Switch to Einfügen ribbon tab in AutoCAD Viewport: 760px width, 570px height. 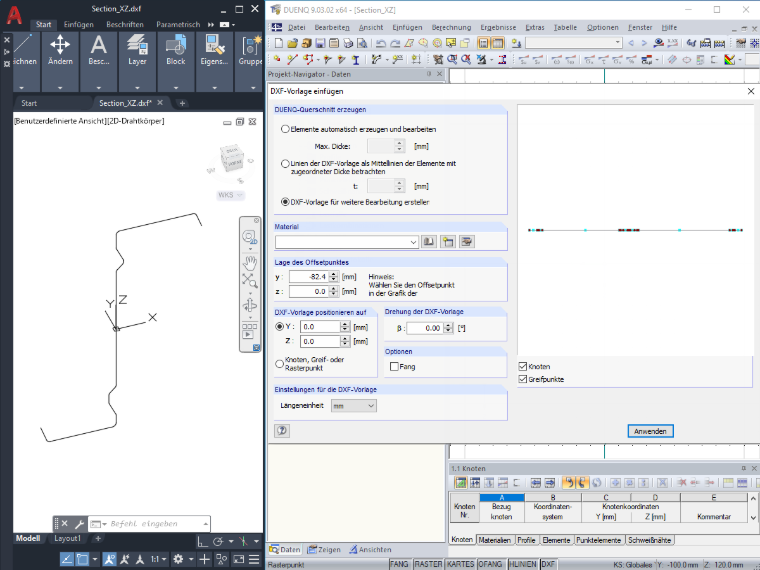coord(79,24)
